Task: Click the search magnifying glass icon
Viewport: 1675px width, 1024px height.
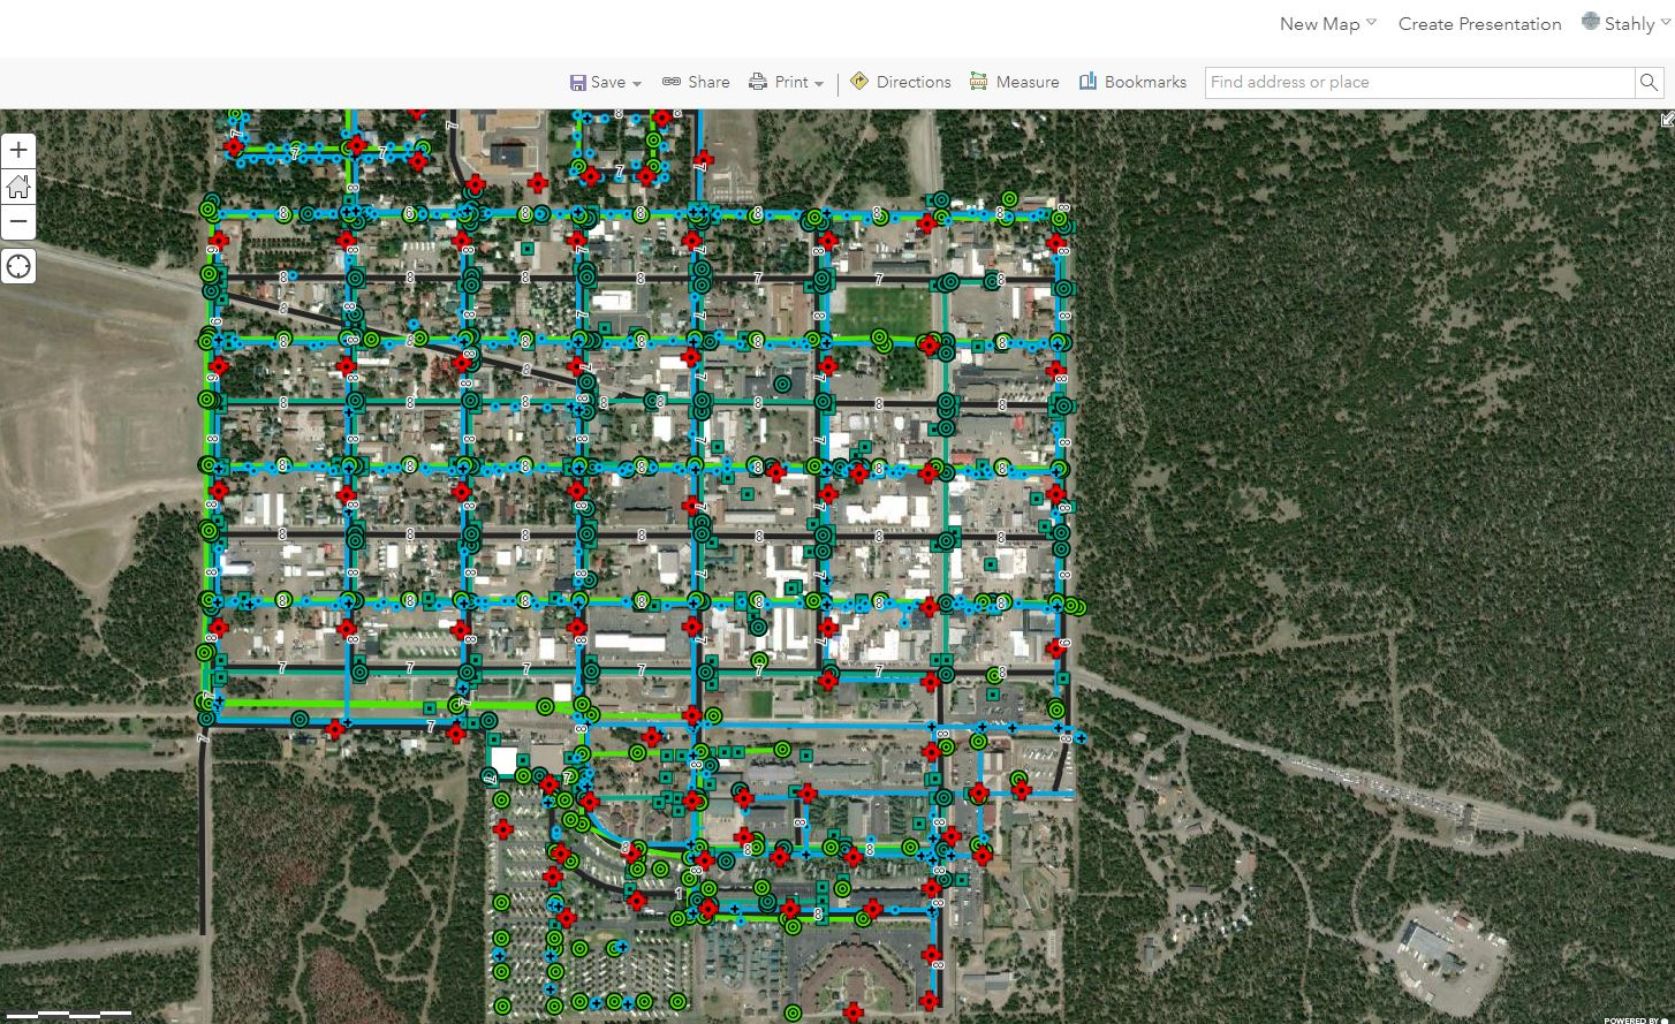Action: (1648, 82)
